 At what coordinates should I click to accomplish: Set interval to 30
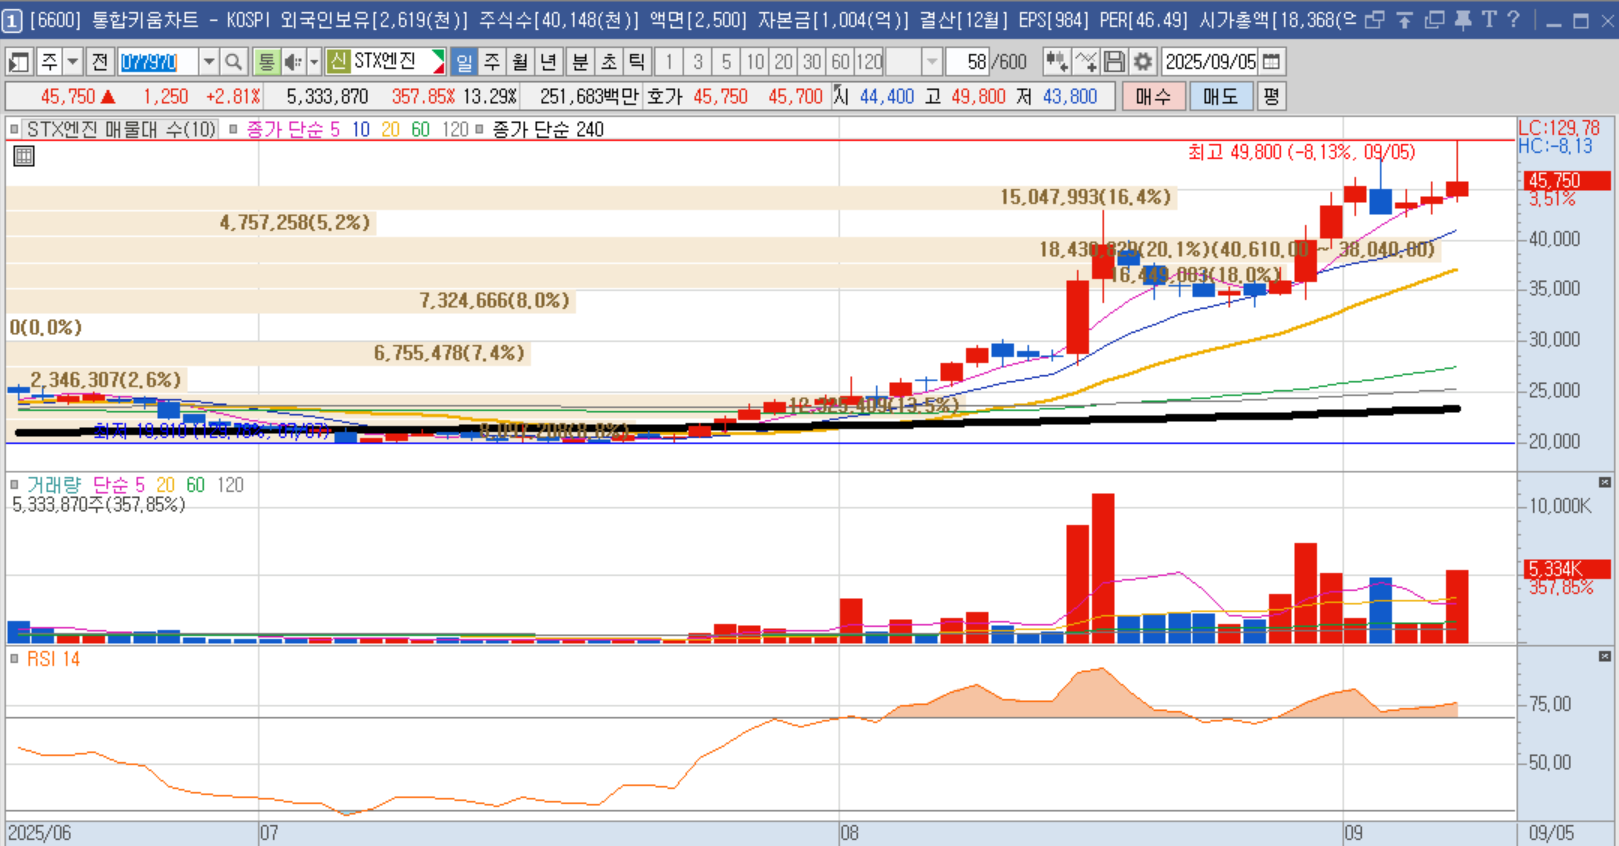[x=812, y=62]
